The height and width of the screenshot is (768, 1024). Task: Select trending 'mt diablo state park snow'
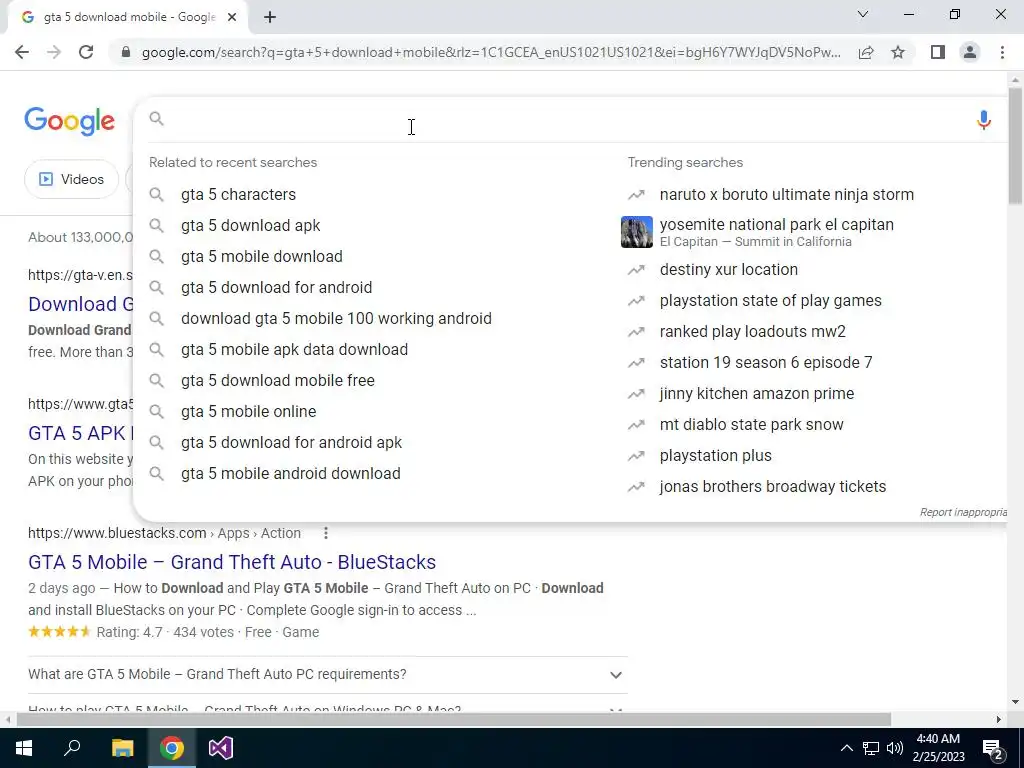point(752,424)
